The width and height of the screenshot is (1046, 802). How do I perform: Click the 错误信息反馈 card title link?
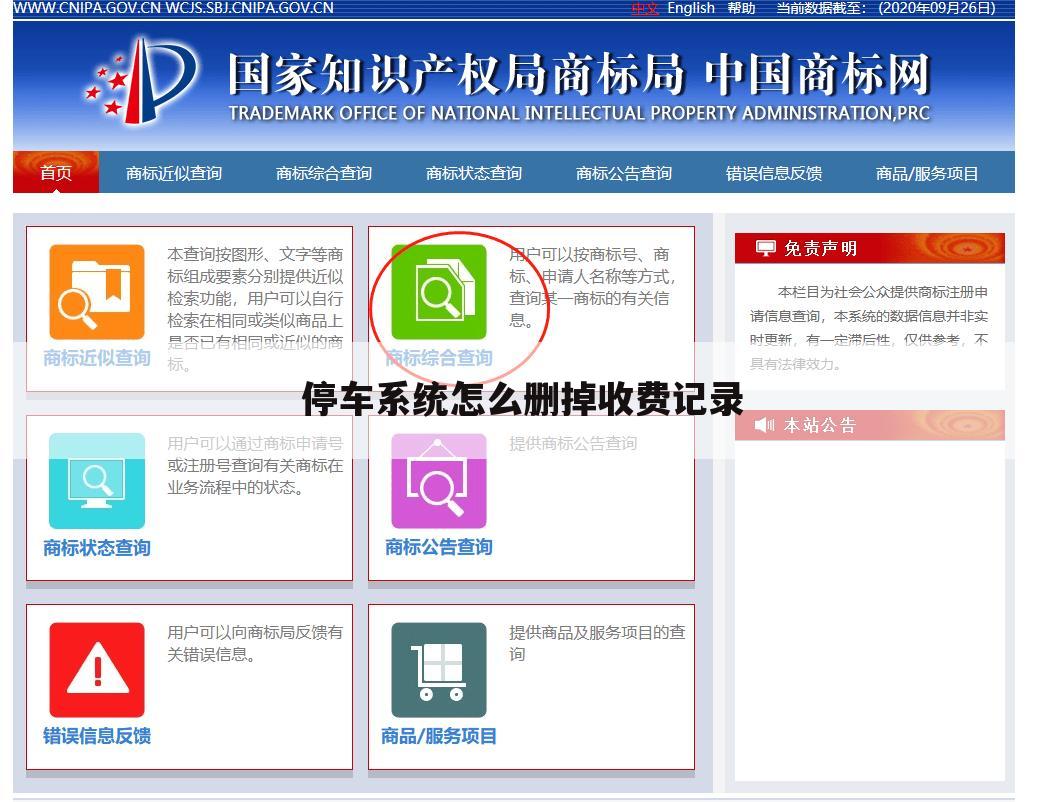97,736
